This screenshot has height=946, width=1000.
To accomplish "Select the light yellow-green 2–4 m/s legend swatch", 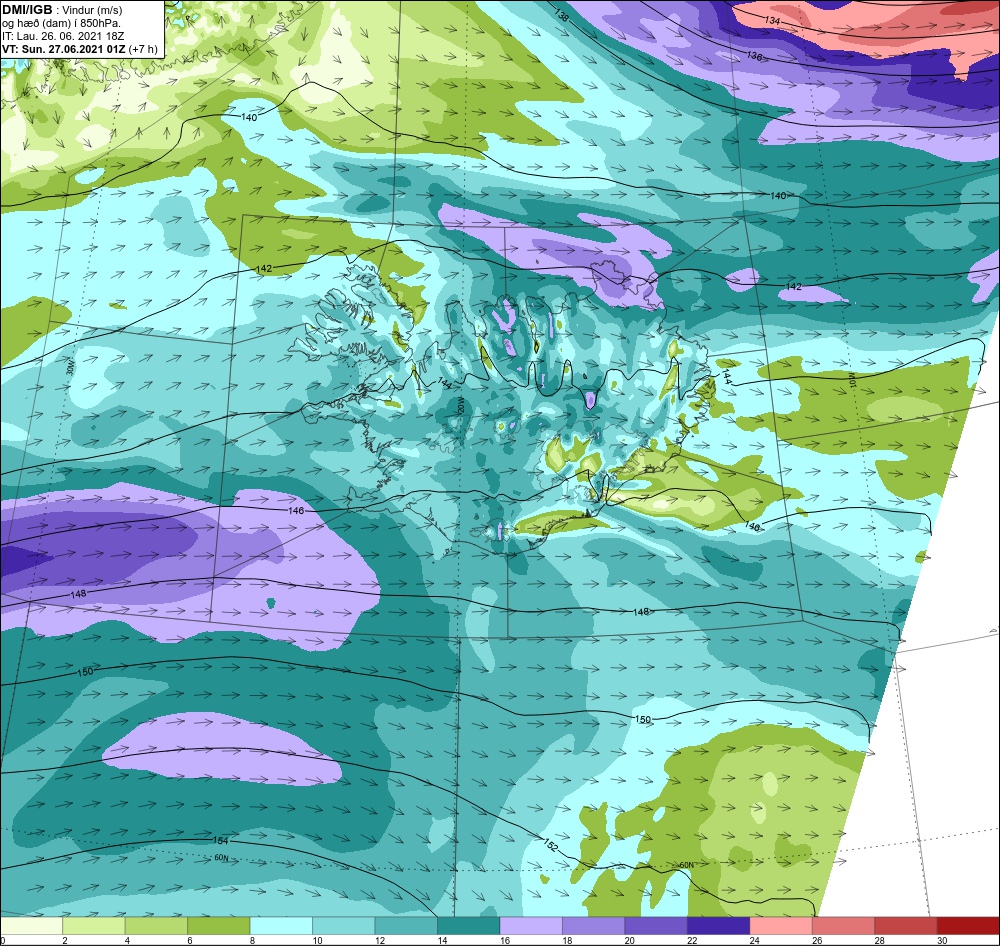I will pyautogui.click(x=94, y=926).
